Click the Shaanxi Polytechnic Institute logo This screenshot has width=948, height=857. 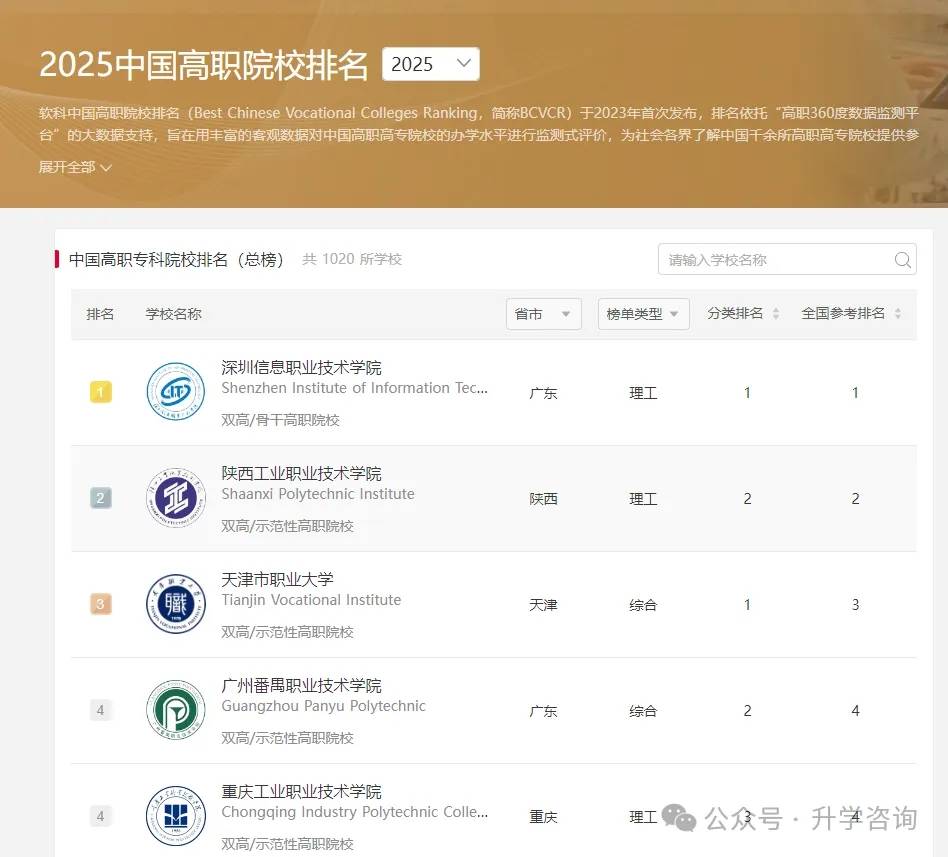tap(176, 498)
